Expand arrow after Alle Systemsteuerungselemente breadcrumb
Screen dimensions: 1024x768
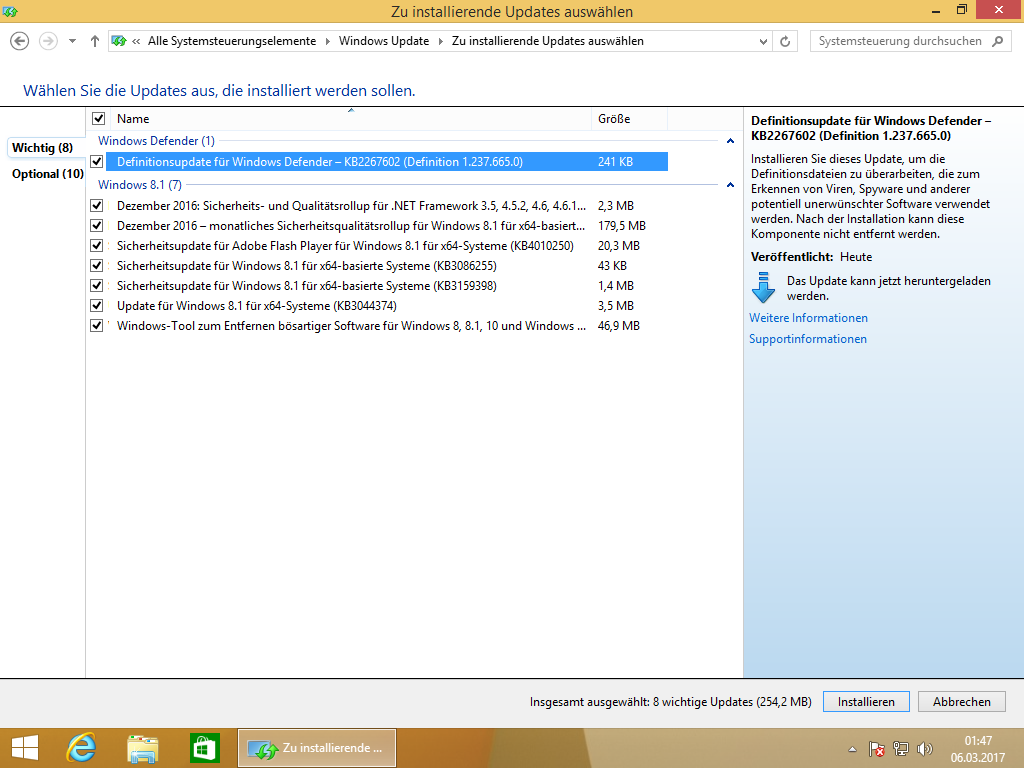pyautogui.click(x=328, y=41)
